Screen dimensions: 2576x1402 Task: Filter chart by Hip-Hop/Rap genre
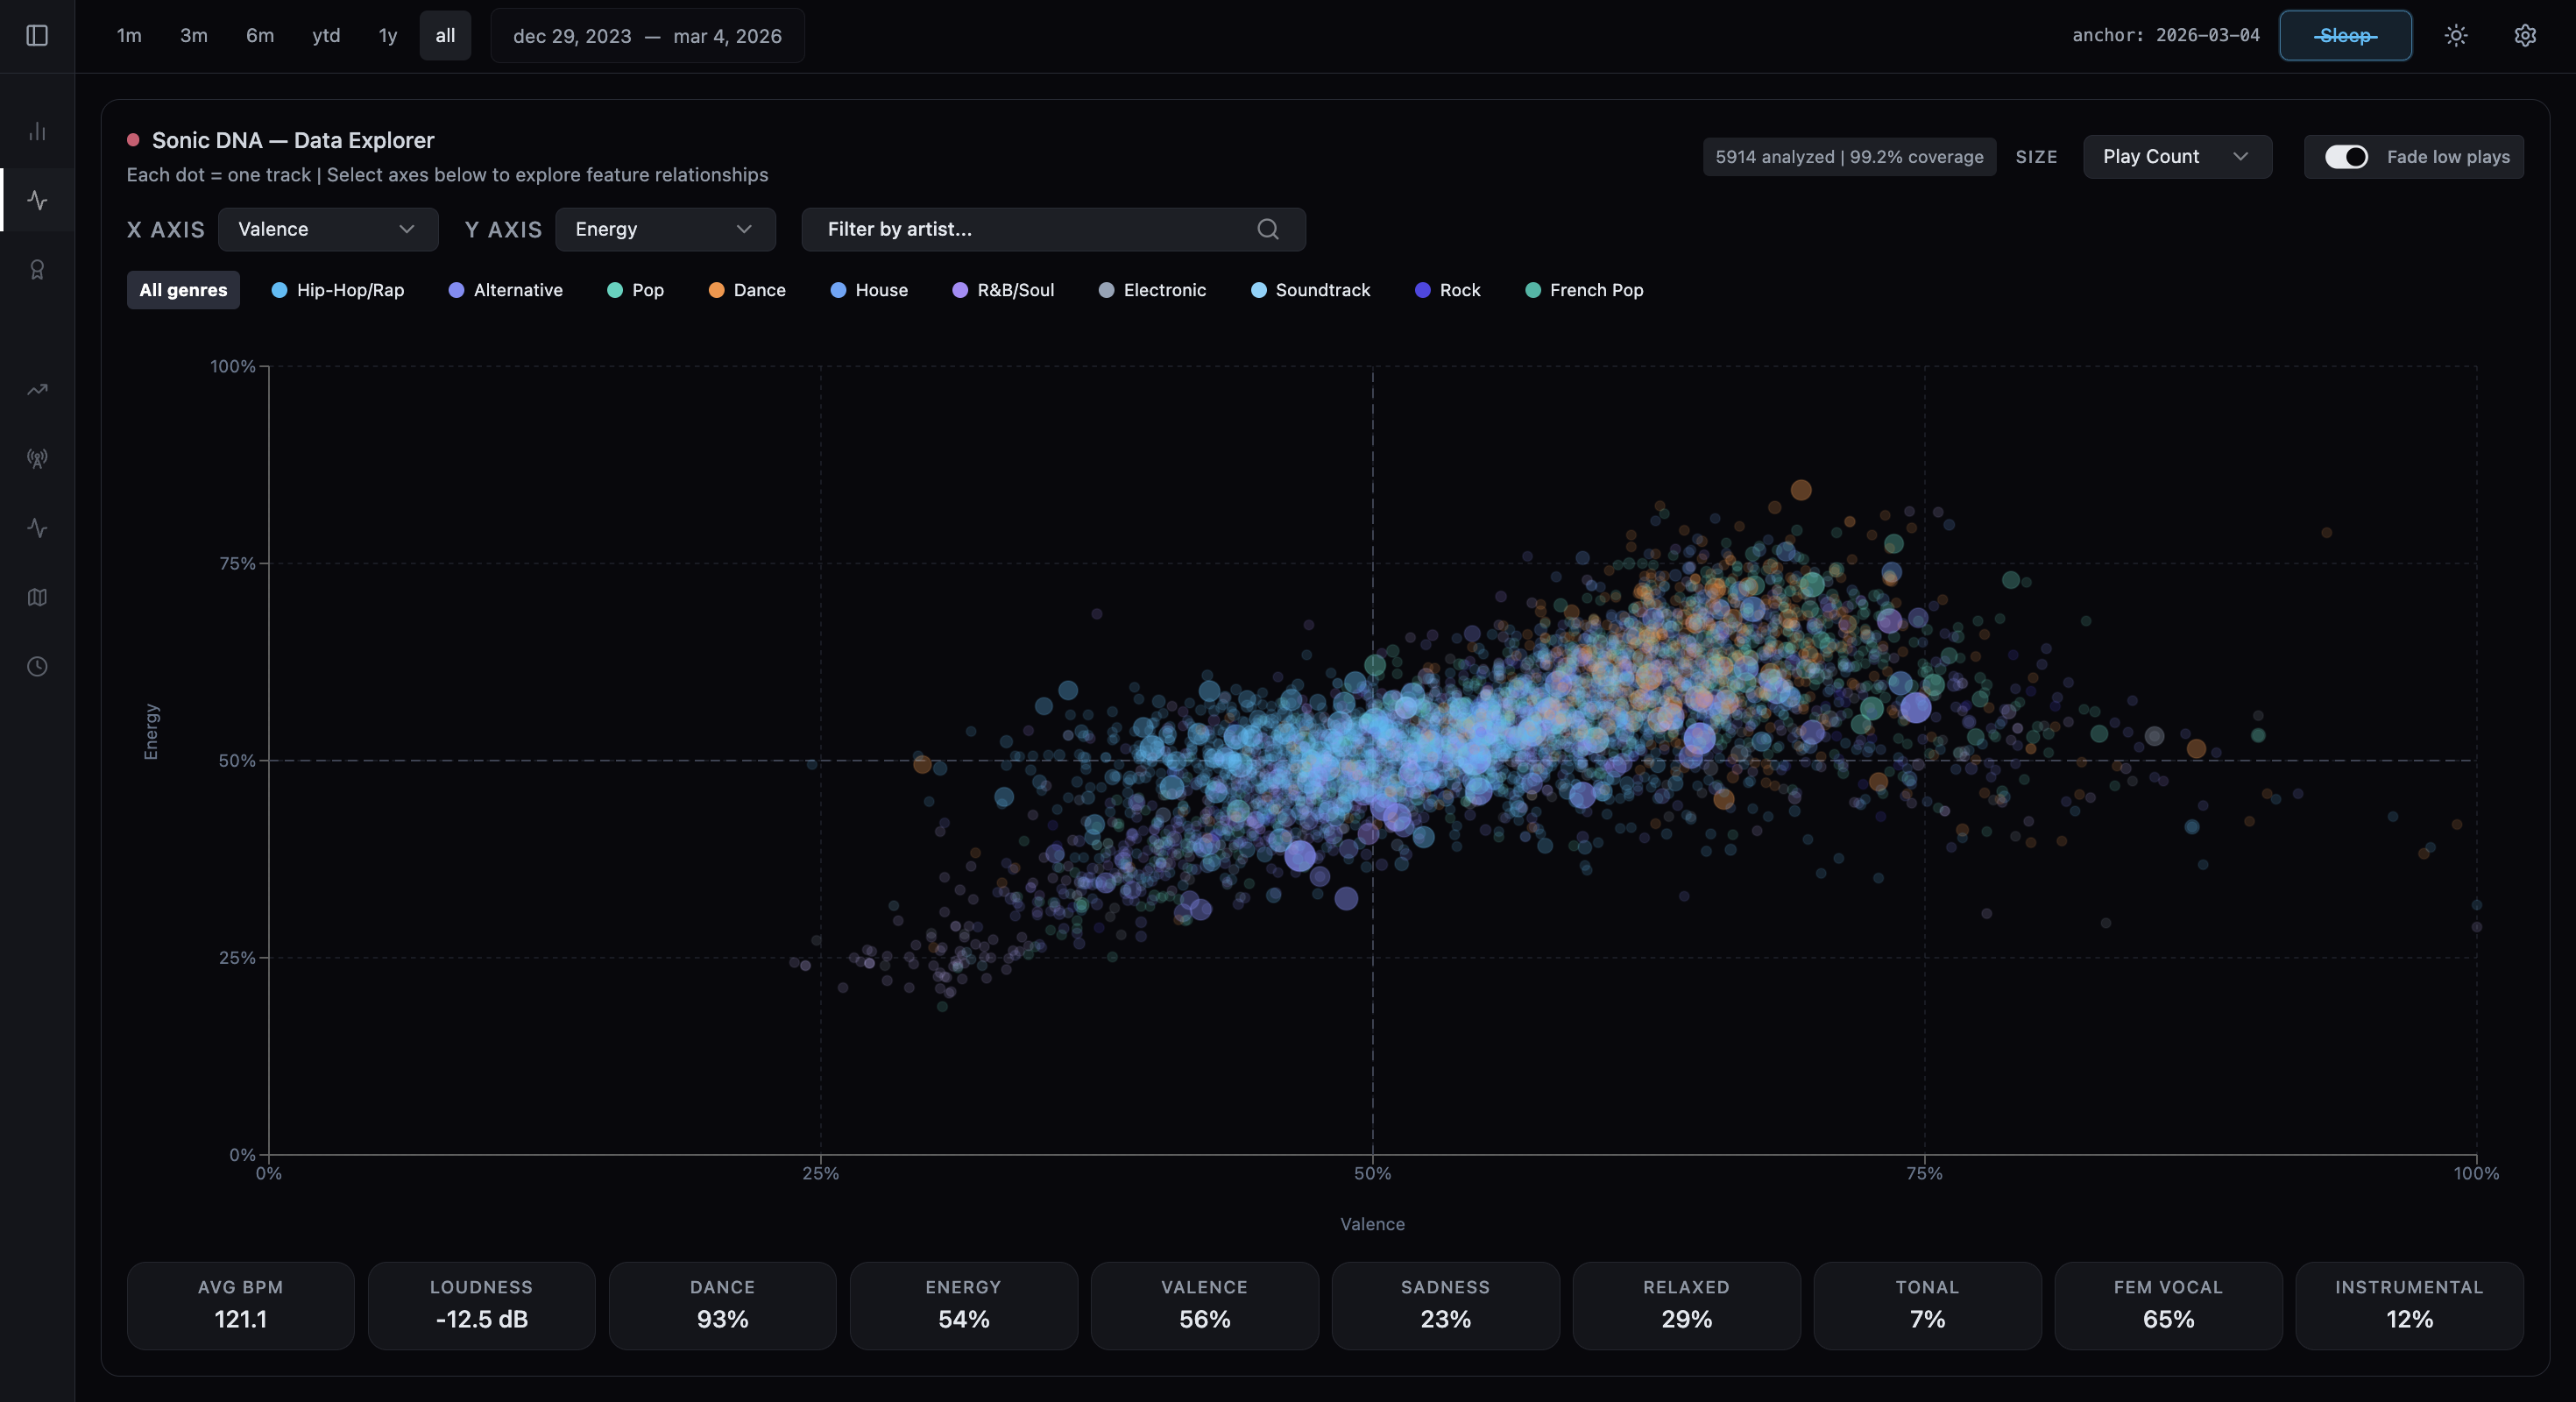click(338, 290)
